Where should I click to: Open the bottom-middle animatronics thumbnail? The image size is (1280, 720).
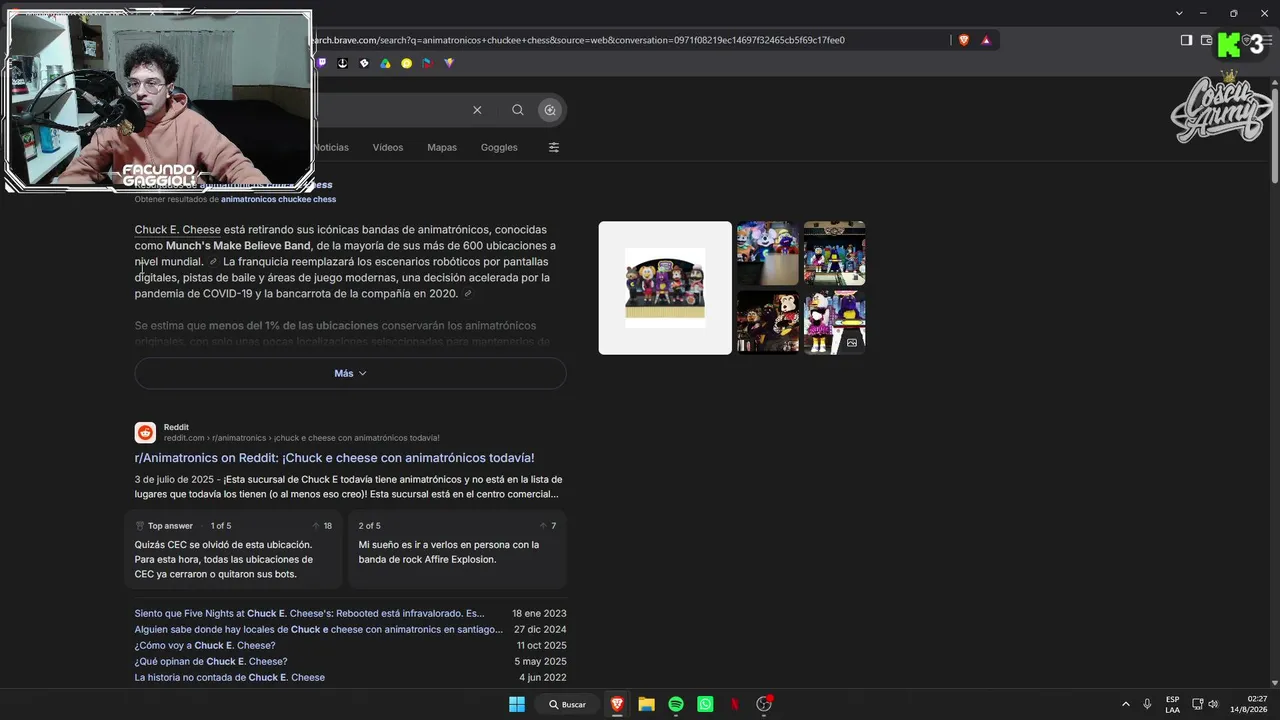click(768, 322)
